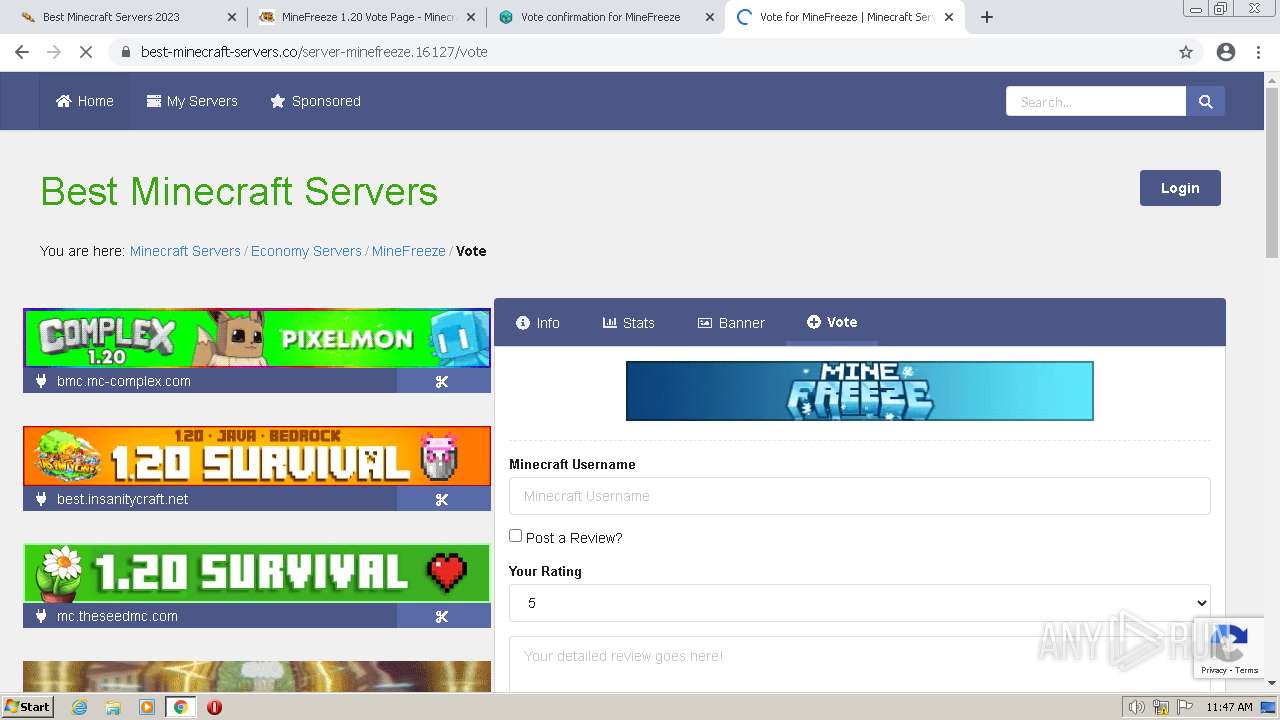Open the volume control in system tray

[x=1136, y=707]
